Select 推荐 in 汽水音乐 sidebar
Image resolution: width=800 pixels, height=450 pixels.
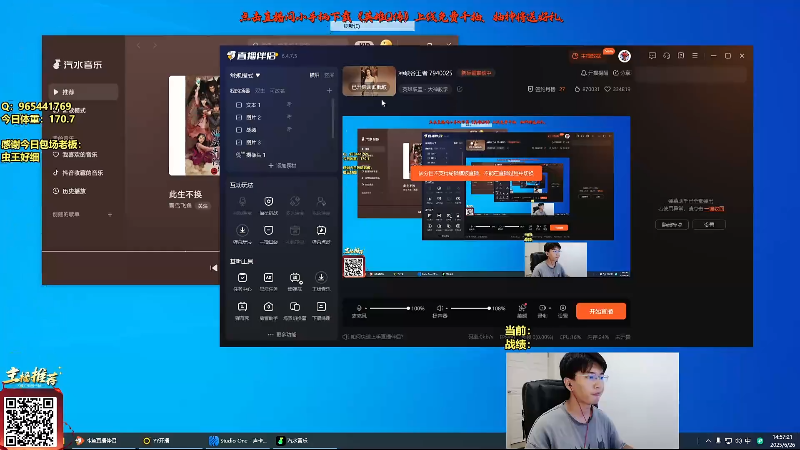[83, 92]
